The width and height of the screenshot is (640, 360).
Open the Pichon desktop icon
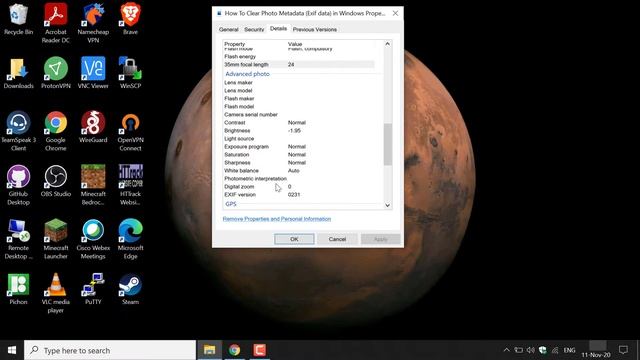[18, 289]
